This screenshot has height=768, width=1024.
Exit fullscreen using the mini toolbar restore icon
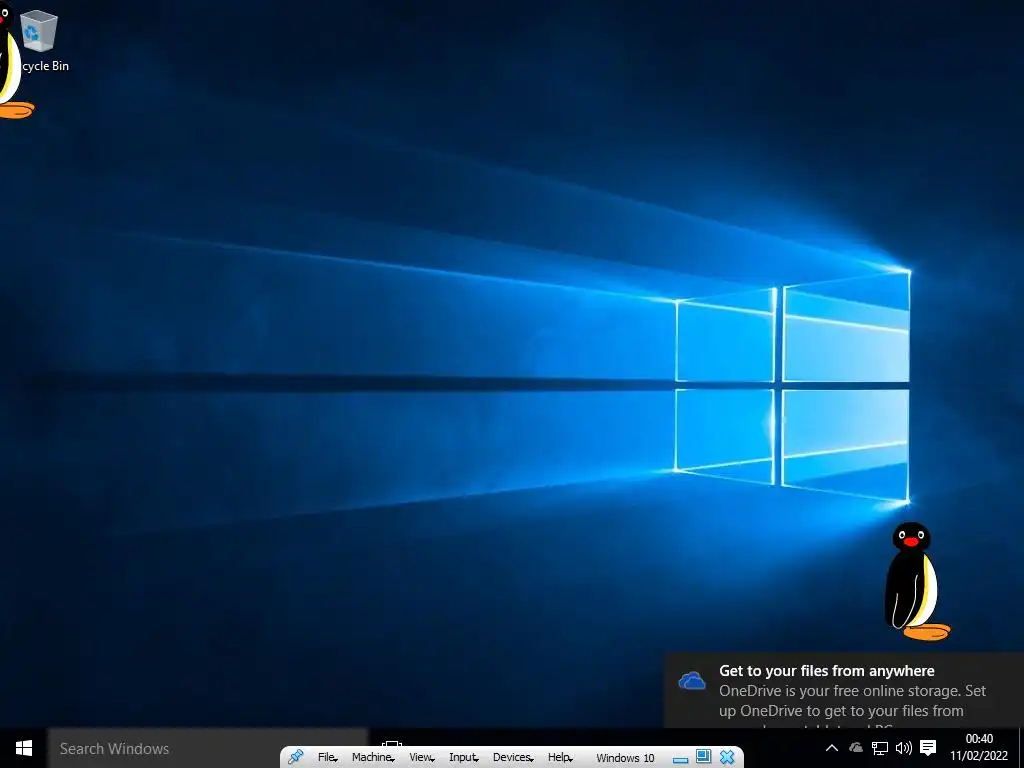click(703, 756)
